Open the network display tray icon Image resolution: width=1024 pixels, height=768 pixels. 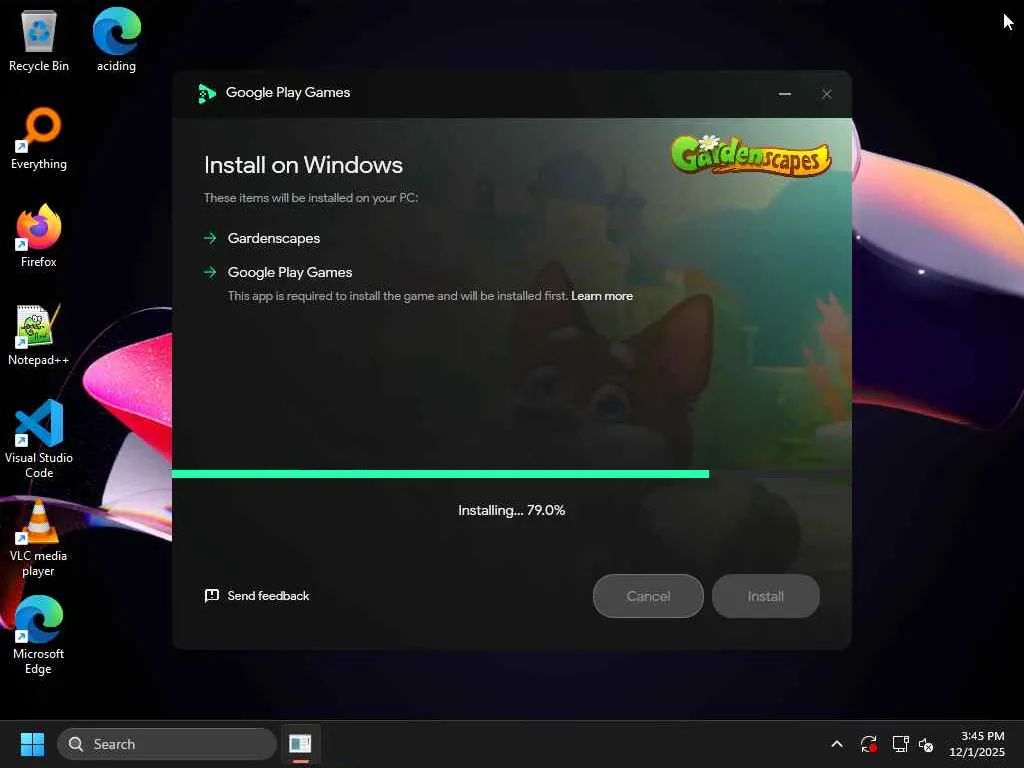[901, 744]
